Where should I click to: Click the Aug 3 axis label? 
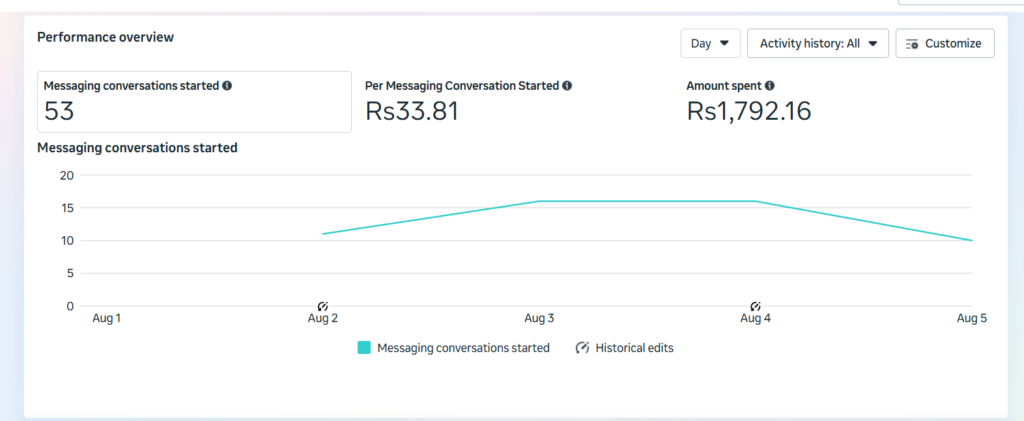point(539,319)
